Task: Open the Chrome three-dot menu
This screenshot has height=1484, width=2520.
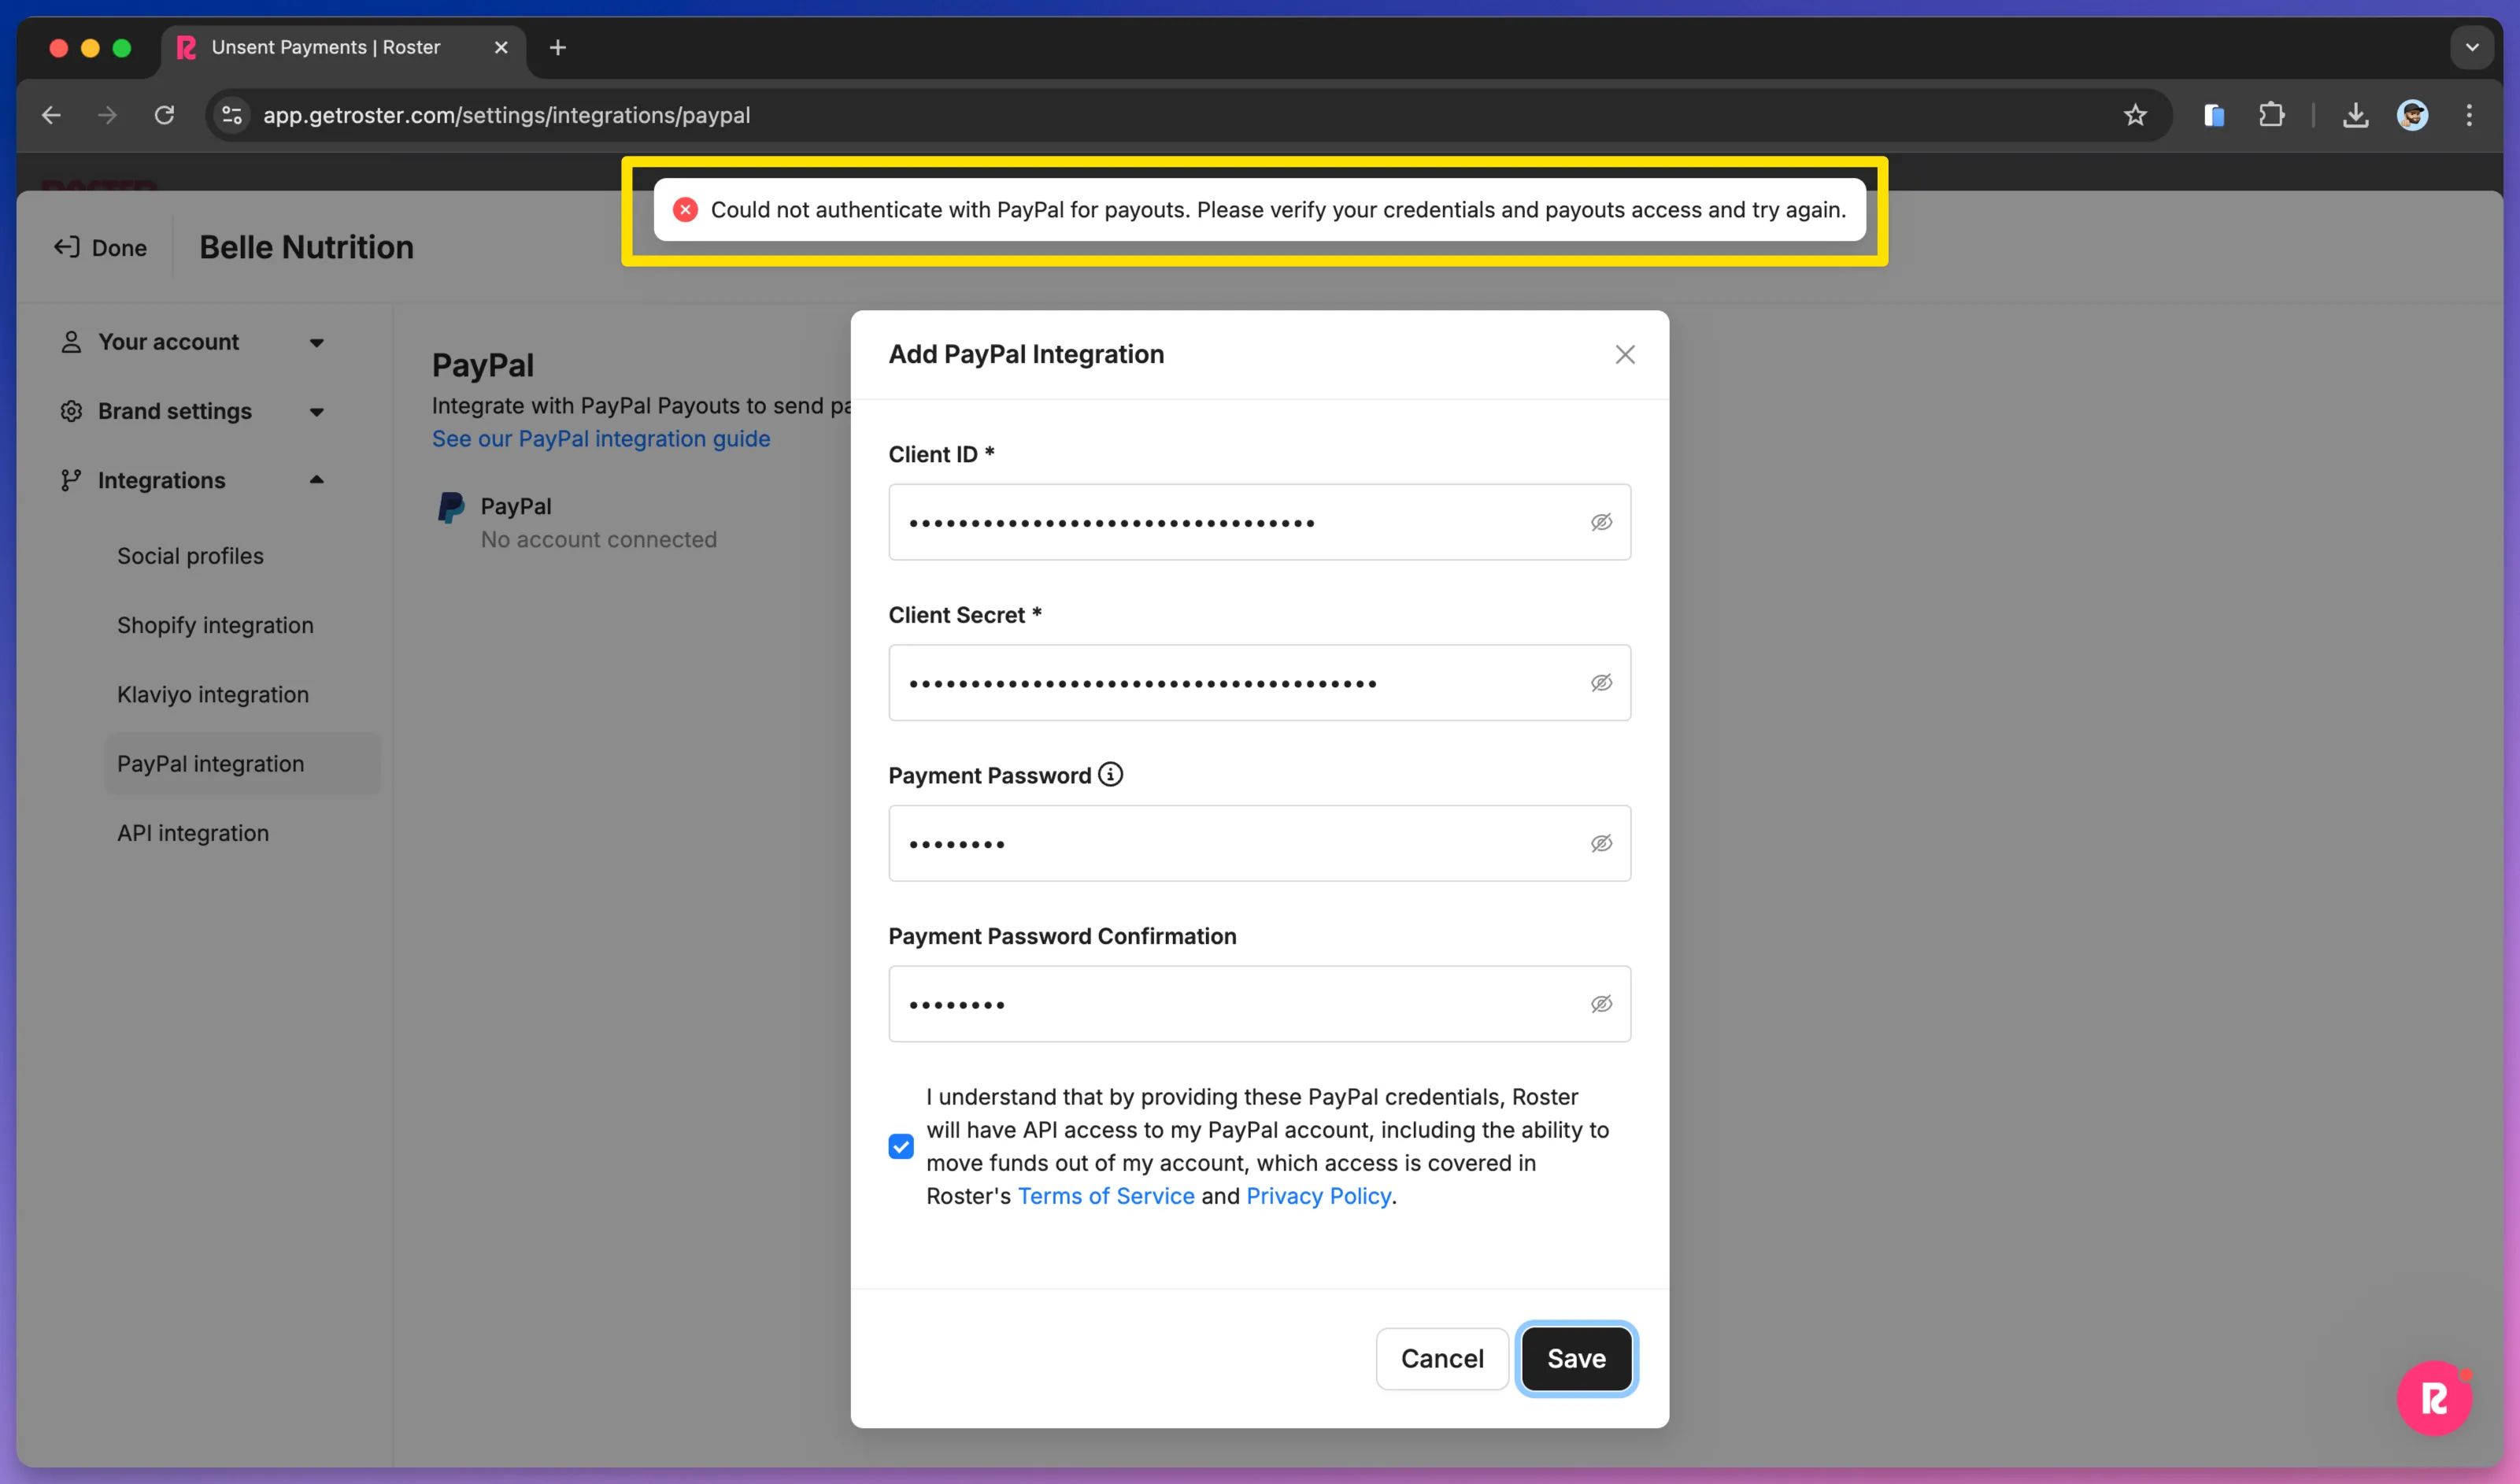Action: click(2469, 115)
